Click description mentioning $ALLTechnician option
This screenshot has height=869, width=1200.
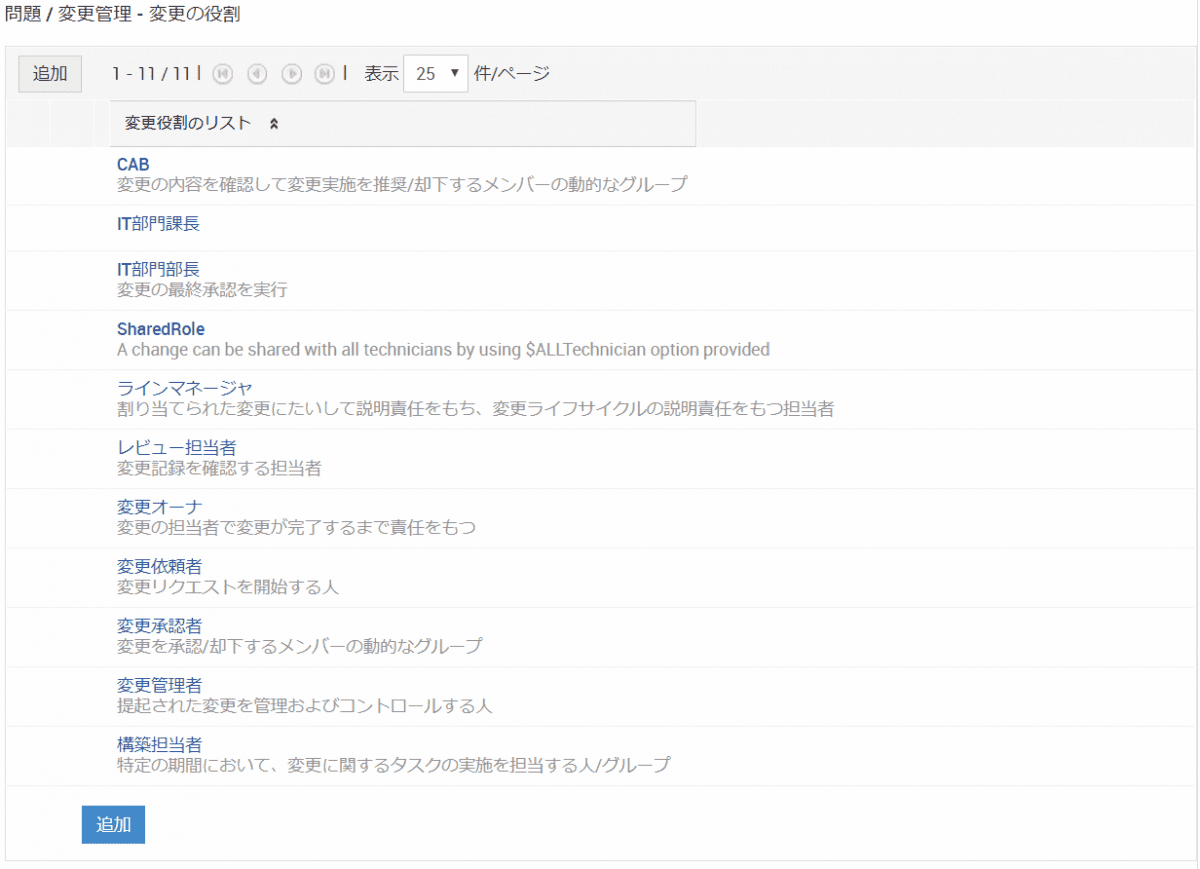point(443,350)
